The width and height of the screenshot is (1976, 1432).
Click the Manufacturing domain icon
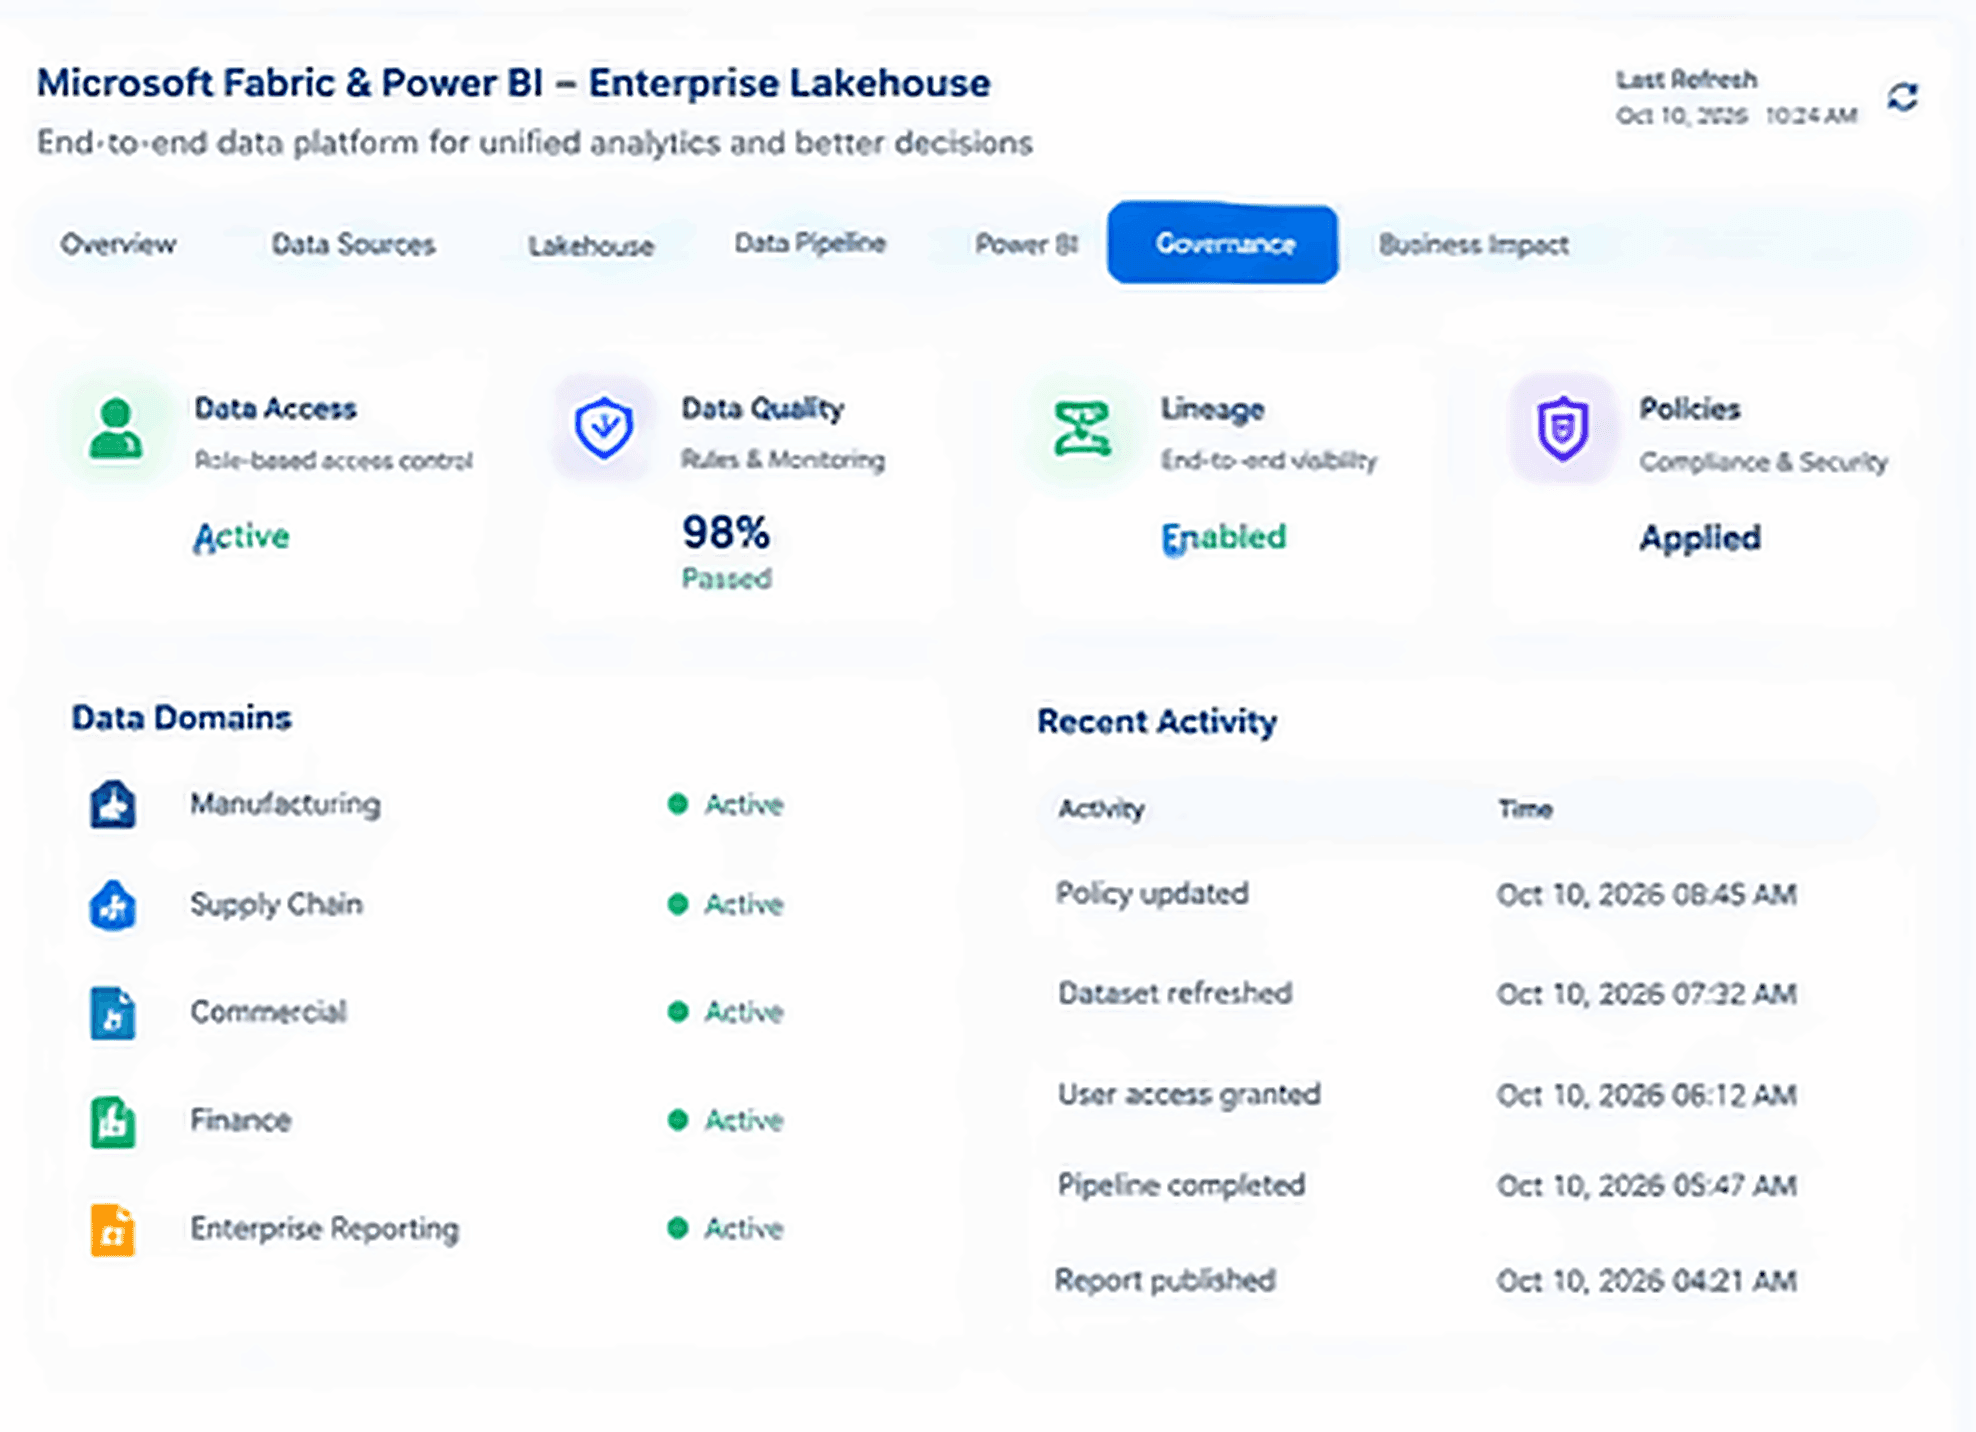click(x=113, y=804)
